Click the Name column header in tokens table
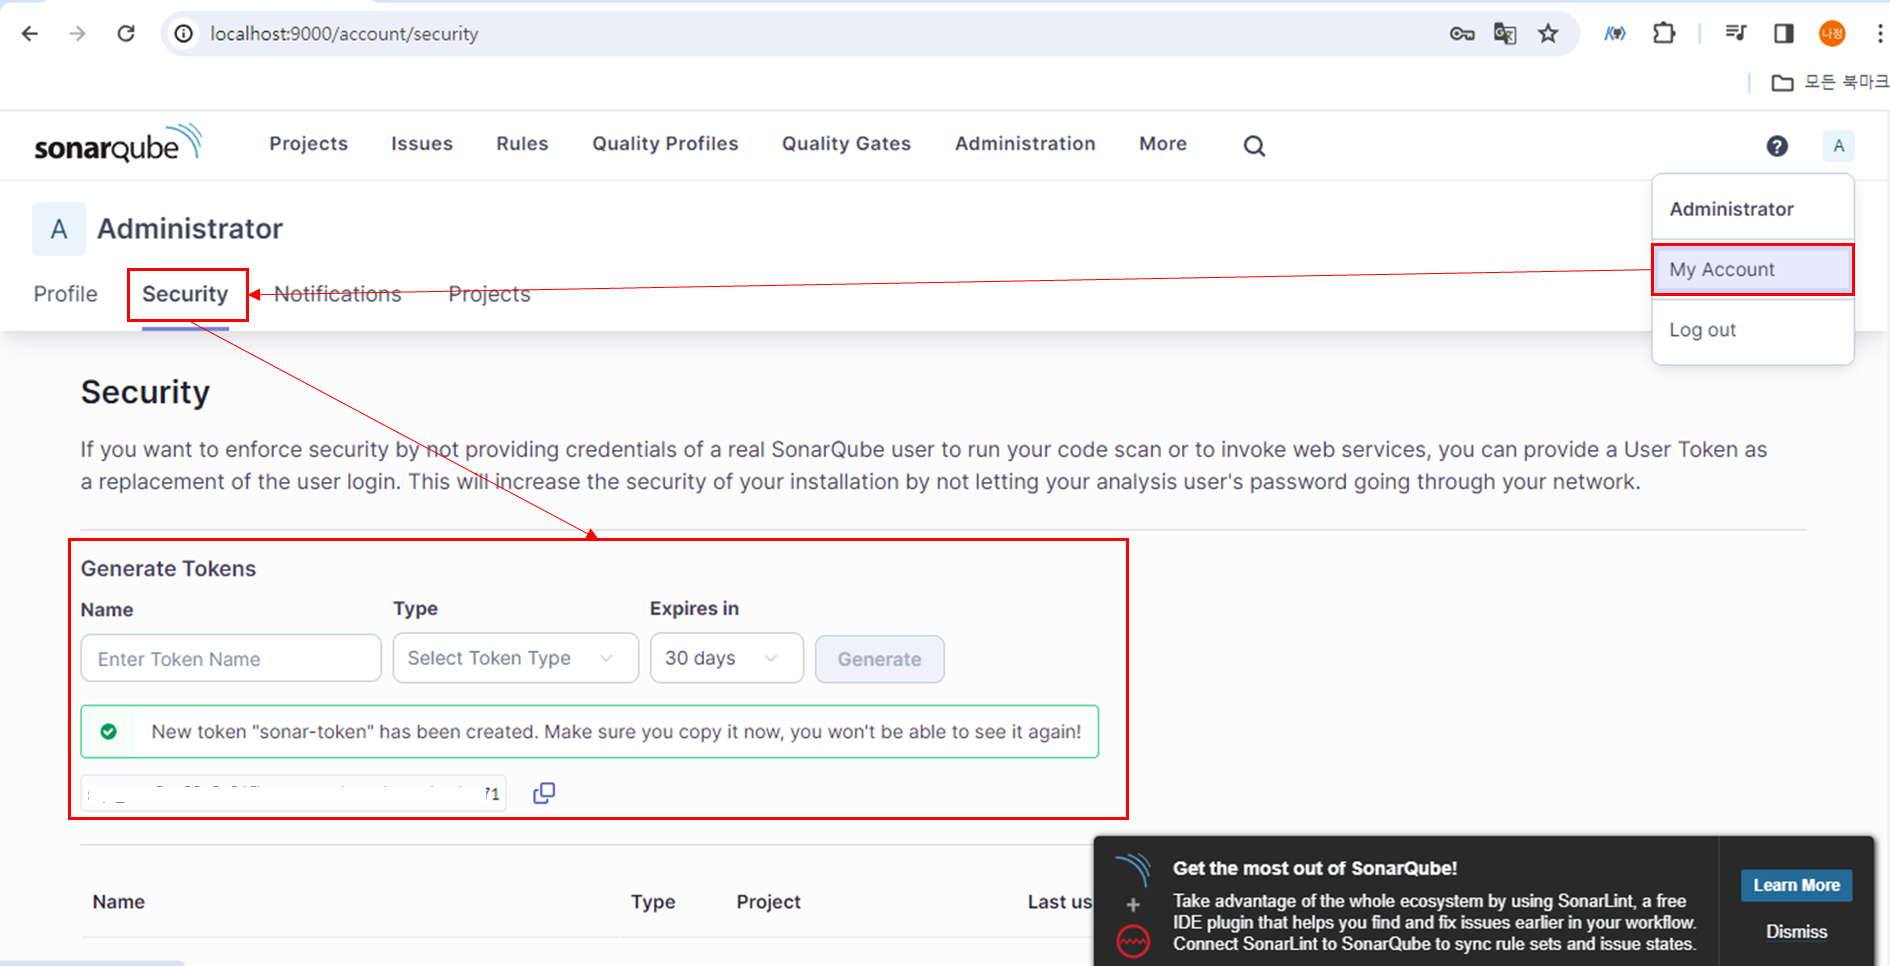Image resolution: width=1890 pixels, height=966 pixels. [x=119, y=902]
